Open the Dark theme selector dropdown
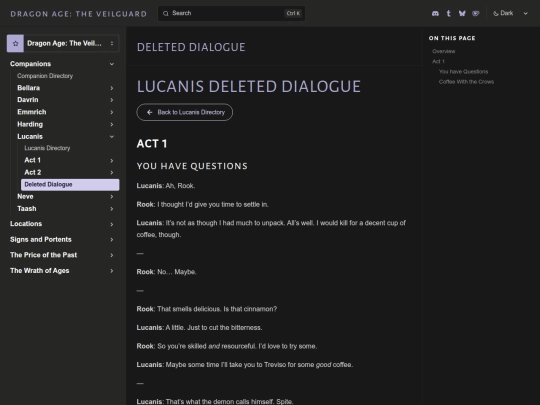Viewport: 540px width, 405px height. [510, 13]
